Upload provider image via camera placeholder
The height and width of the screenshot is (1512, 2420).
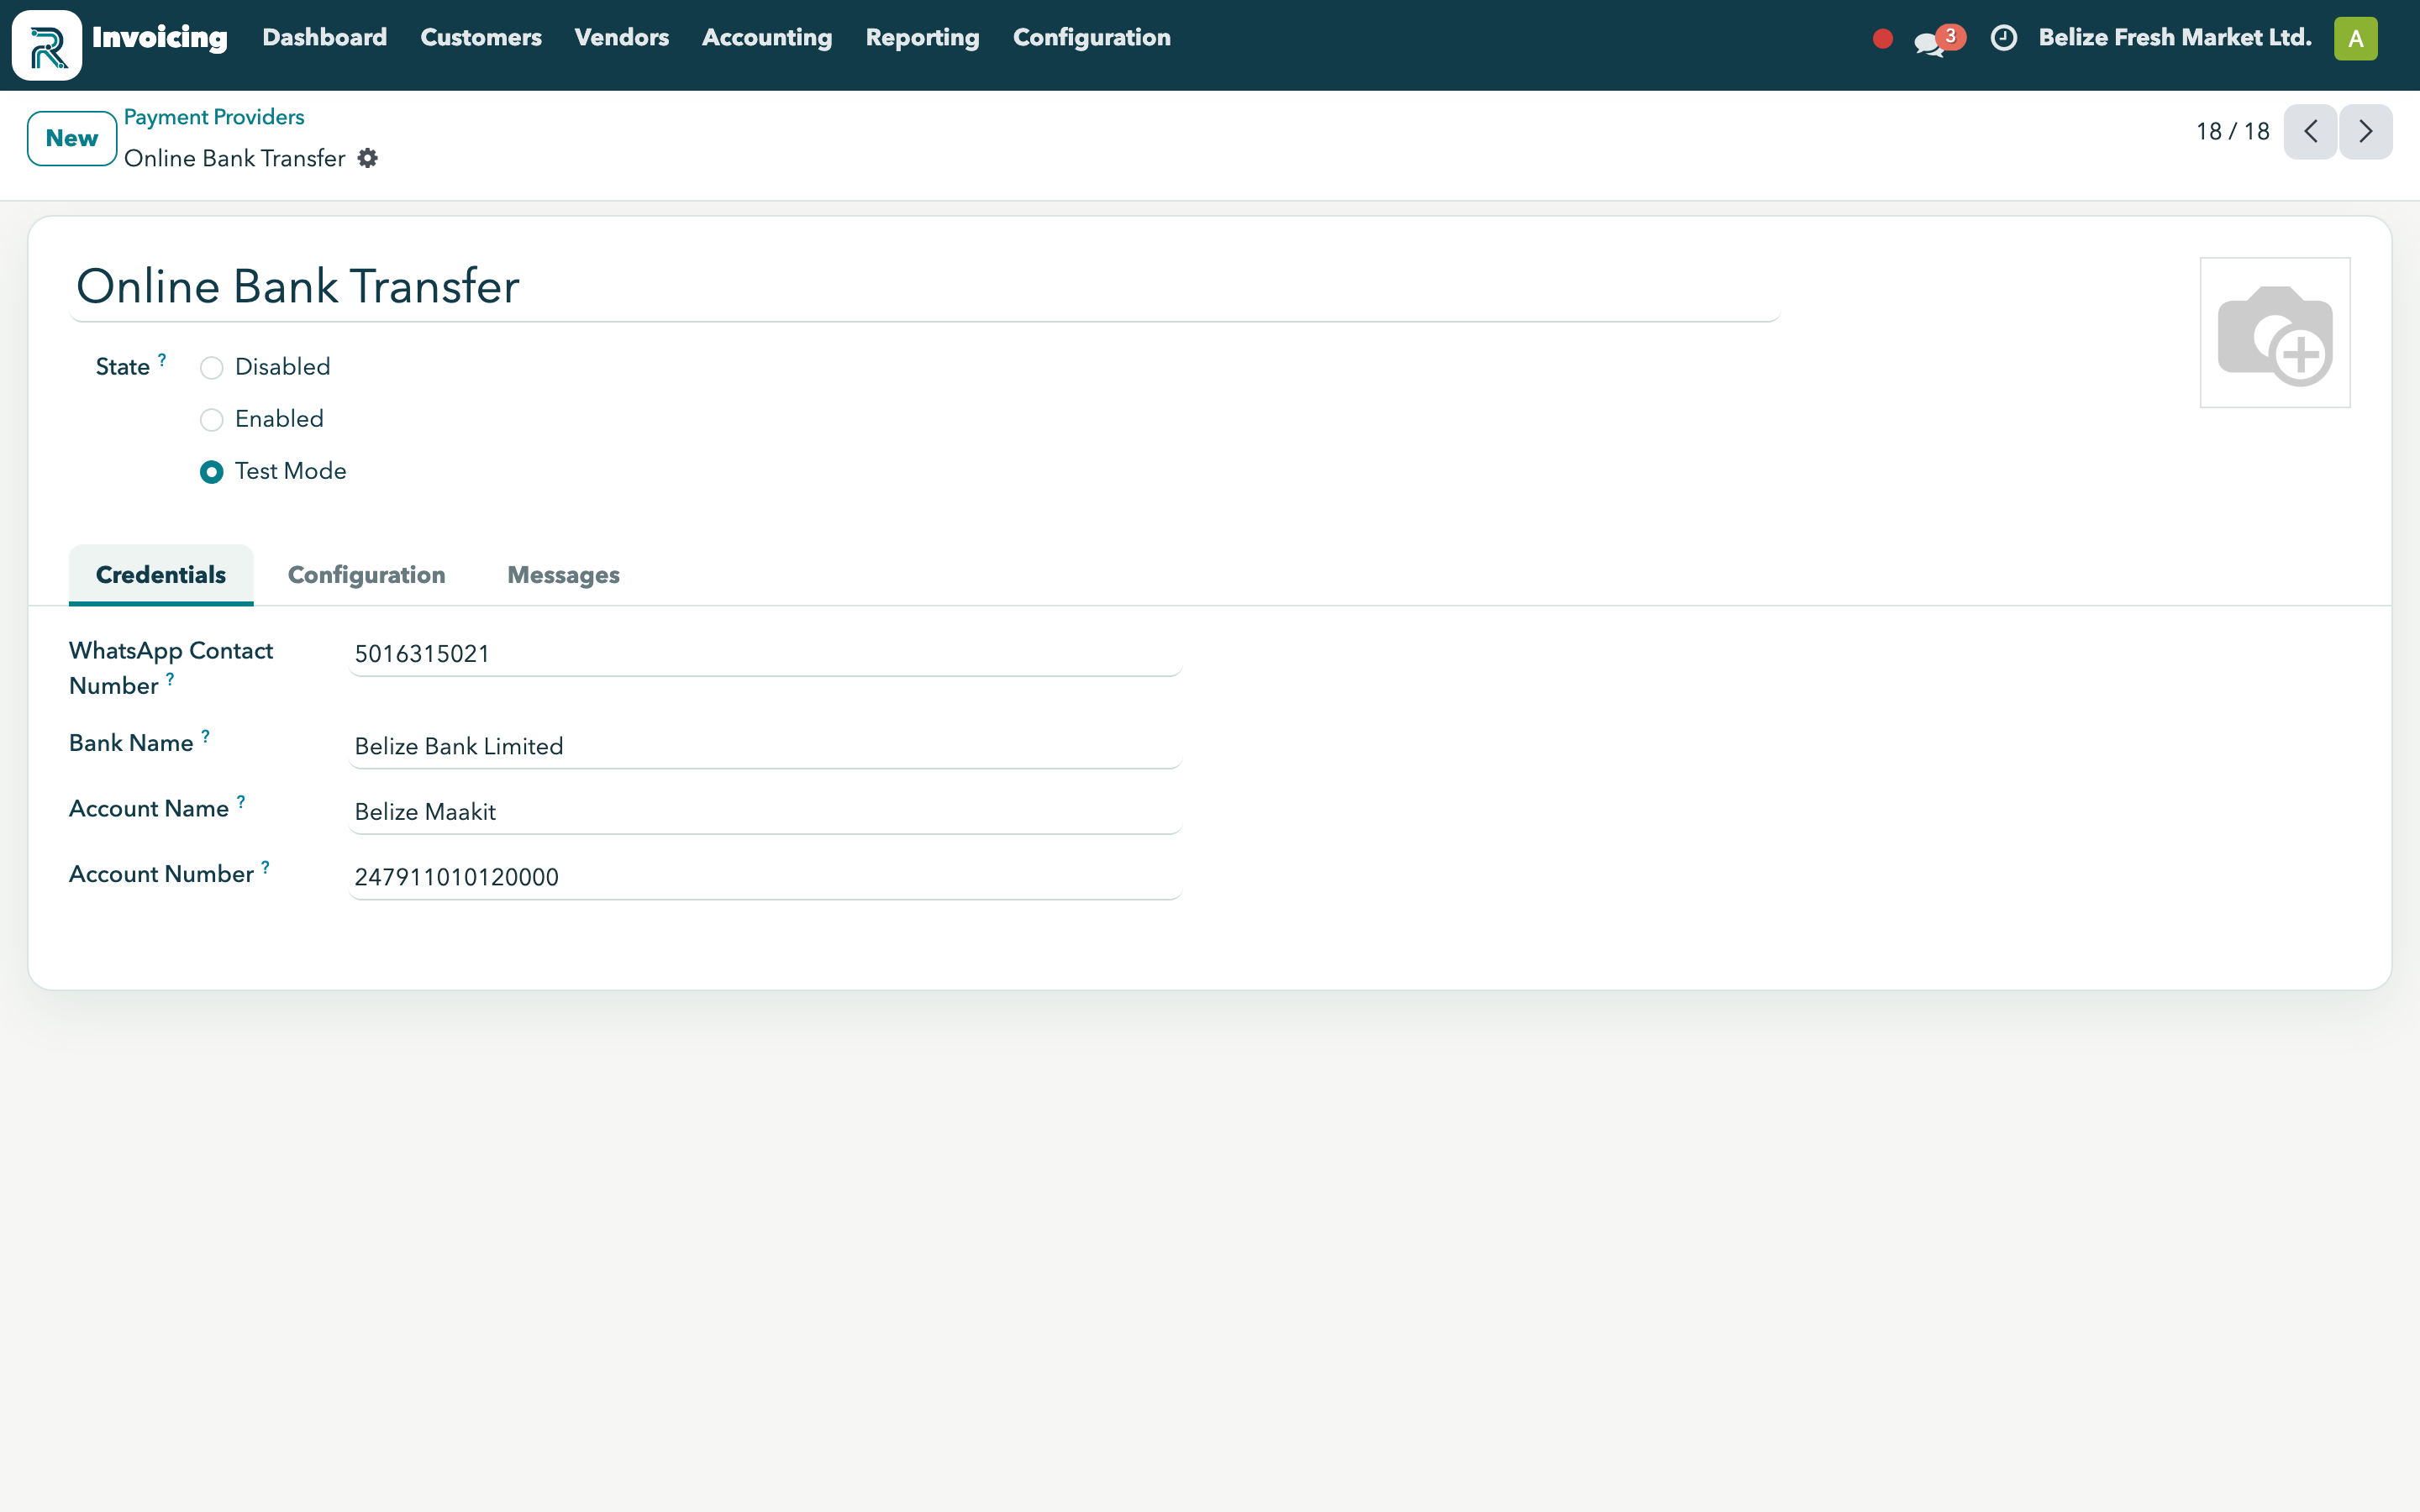pyautogui.click(x=2274, y=333)
